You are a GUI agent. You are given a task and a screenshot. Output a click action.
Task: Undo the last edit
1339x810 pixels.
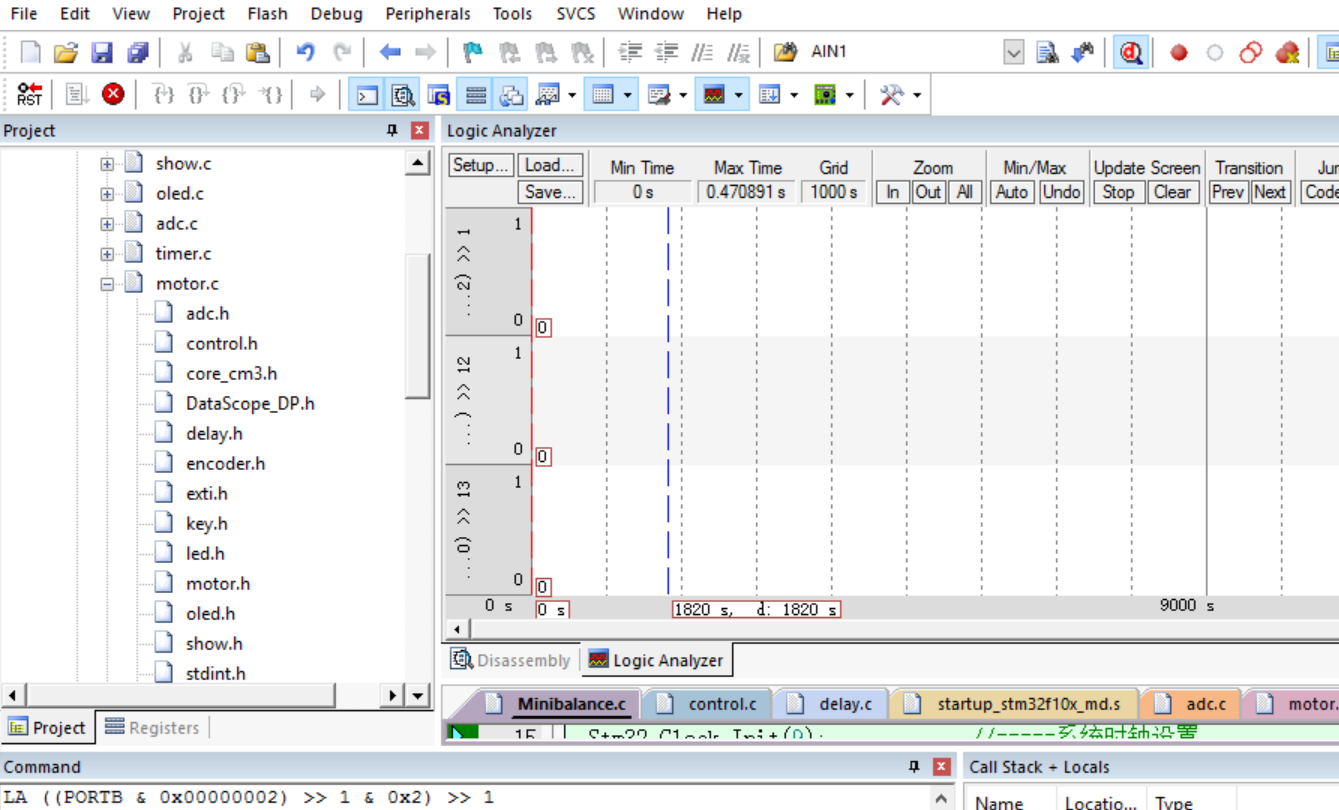click(306, 52)
